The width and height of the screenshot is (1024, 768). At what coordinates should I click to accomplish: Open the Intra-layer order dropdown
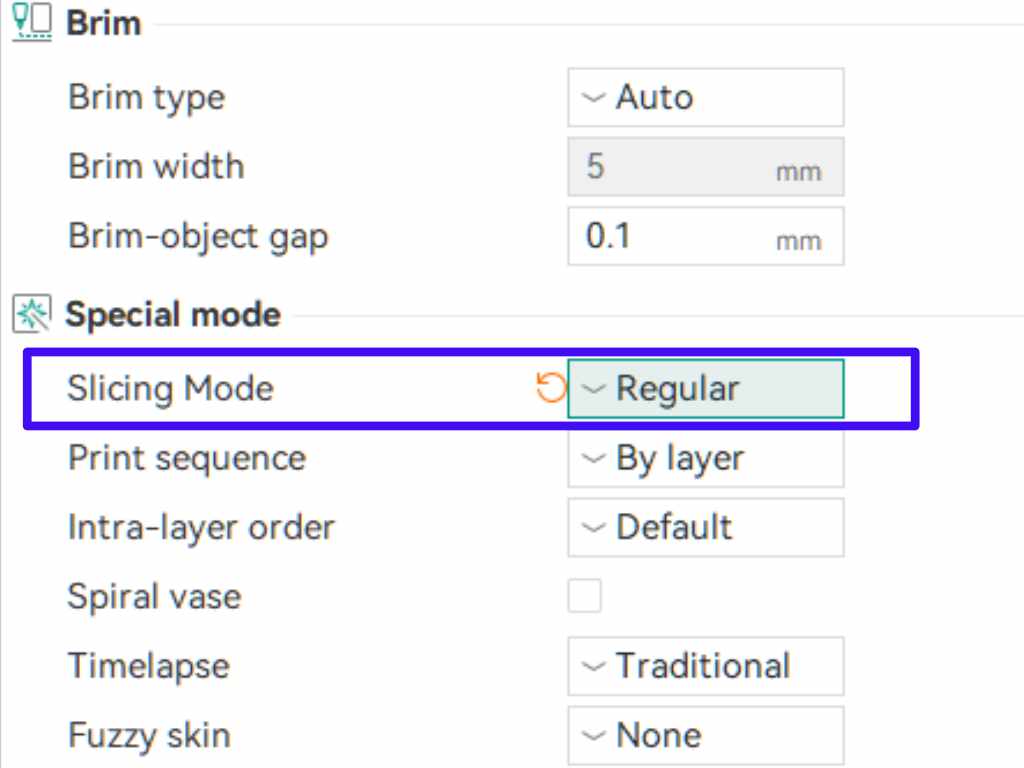coord(705,527)
